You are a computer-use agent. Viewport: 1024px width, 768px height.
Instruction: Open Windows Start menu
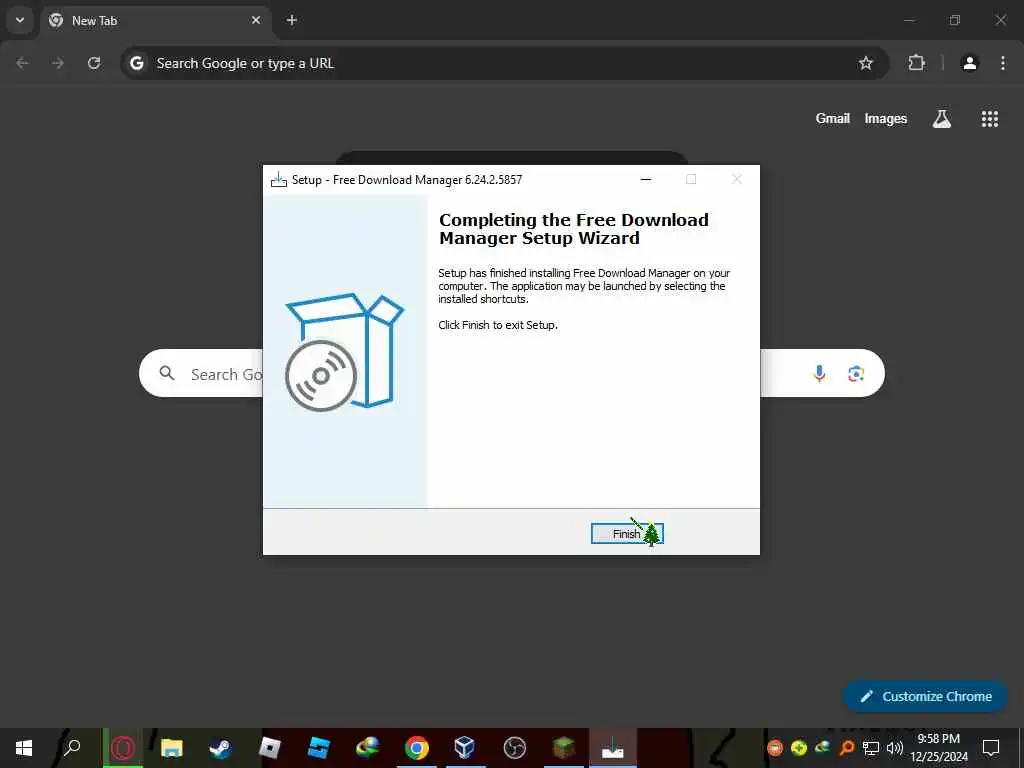[x=24, y=748]
